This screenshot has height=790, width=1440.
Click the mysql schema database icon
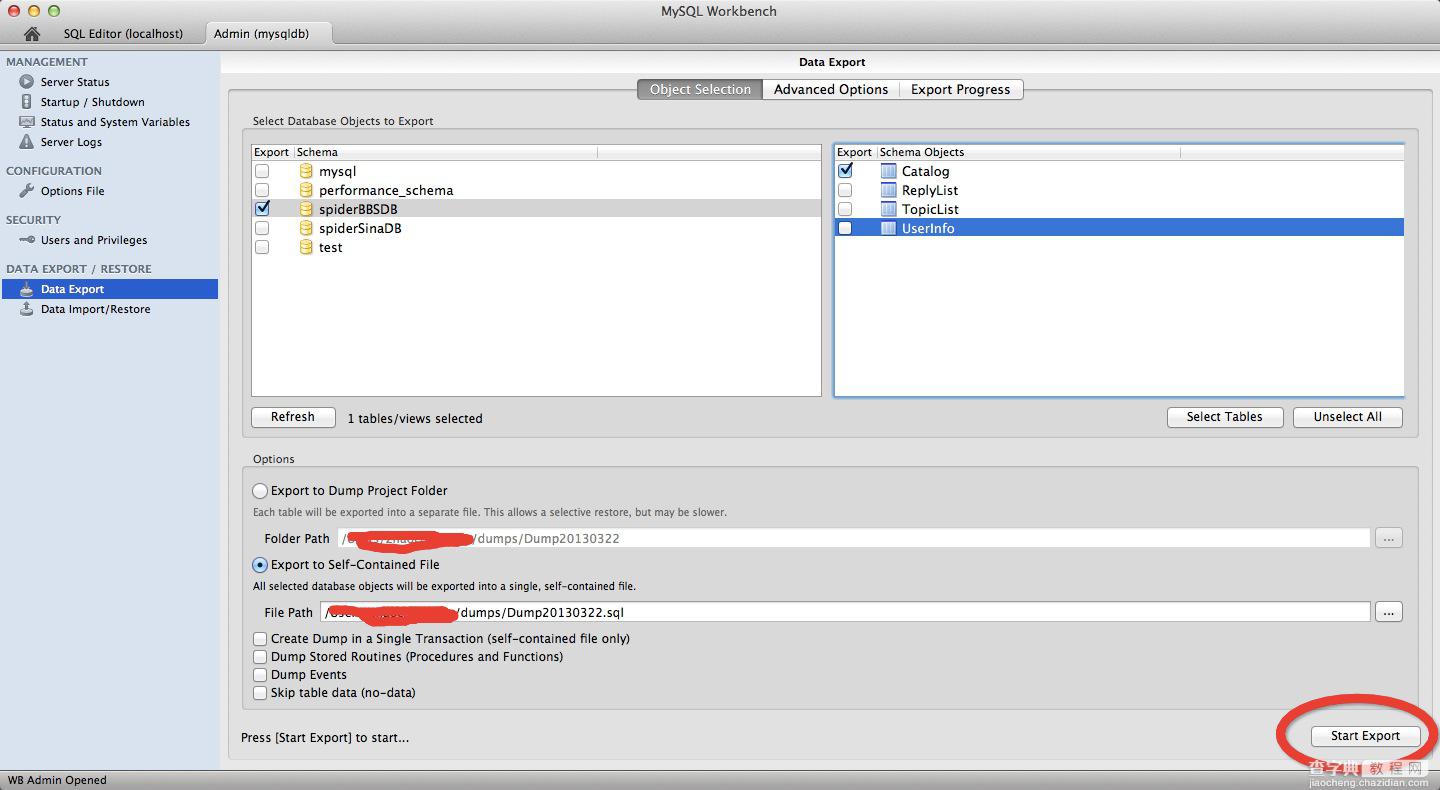(x=306, y=171)
